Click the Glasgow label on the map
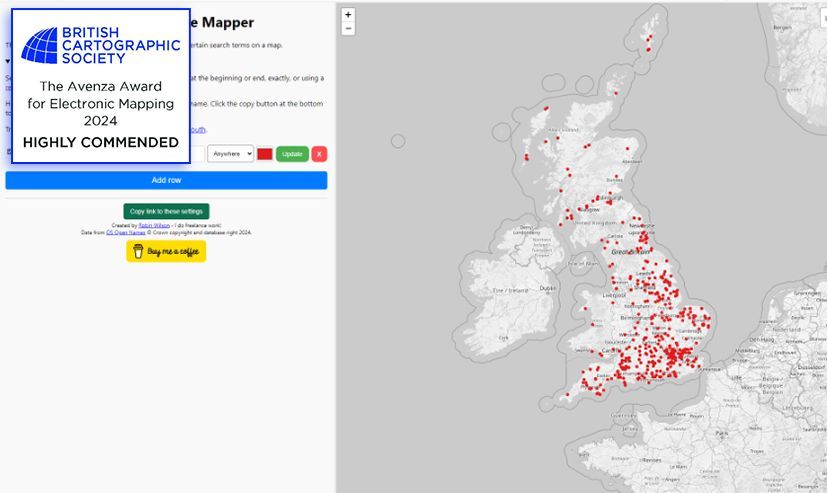Viewport: 827px width, 493px height. tap(590, 210)
